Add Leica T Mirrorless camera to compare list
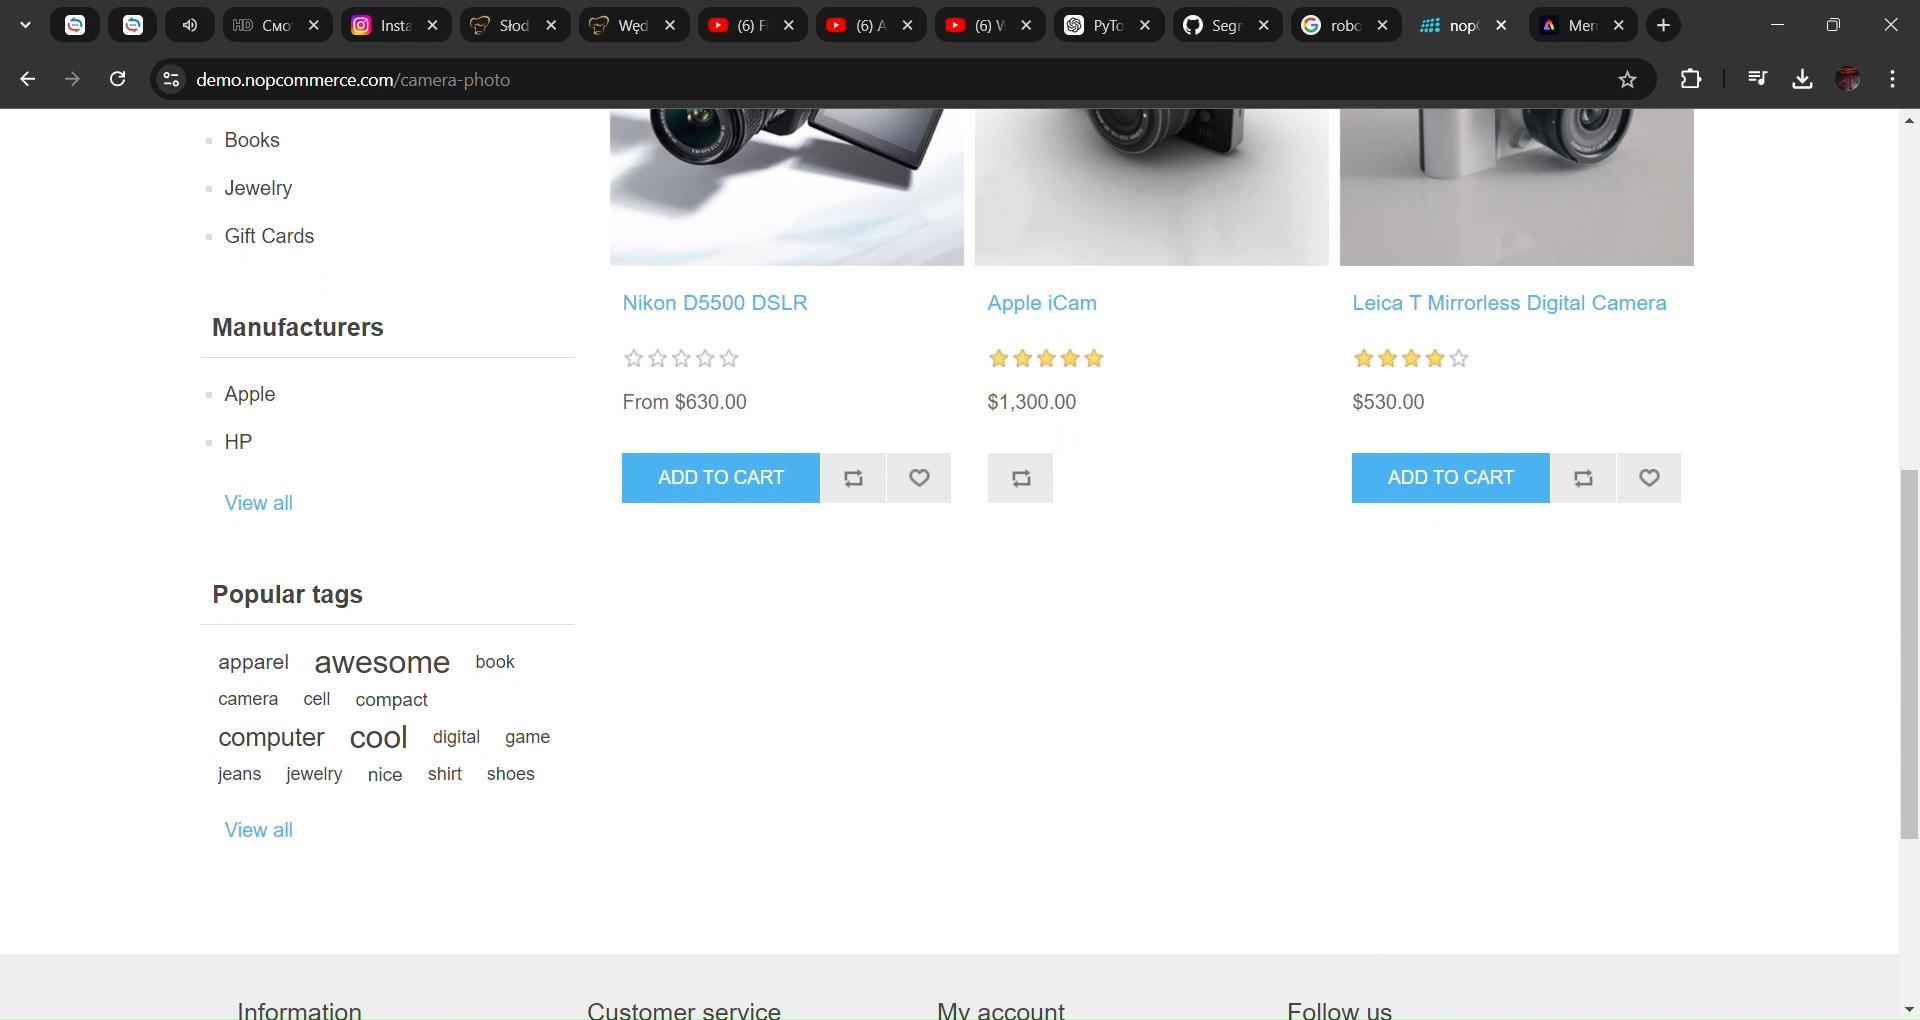The width and height of the screenshot is (1920, 1020). pyautogui.click(x=1583, y=478)
